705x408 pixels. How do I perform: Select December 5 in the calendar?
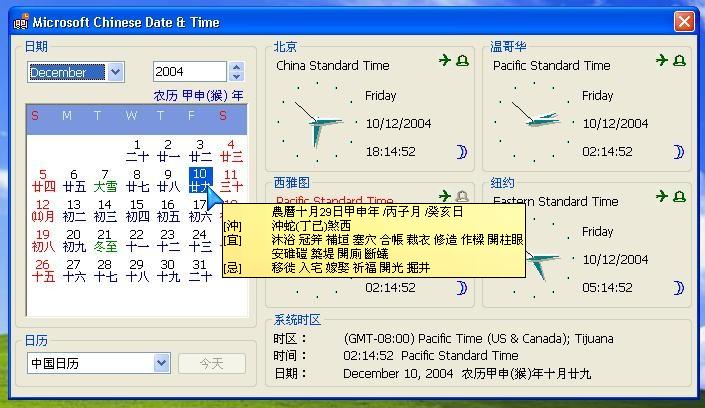point(43,180)
